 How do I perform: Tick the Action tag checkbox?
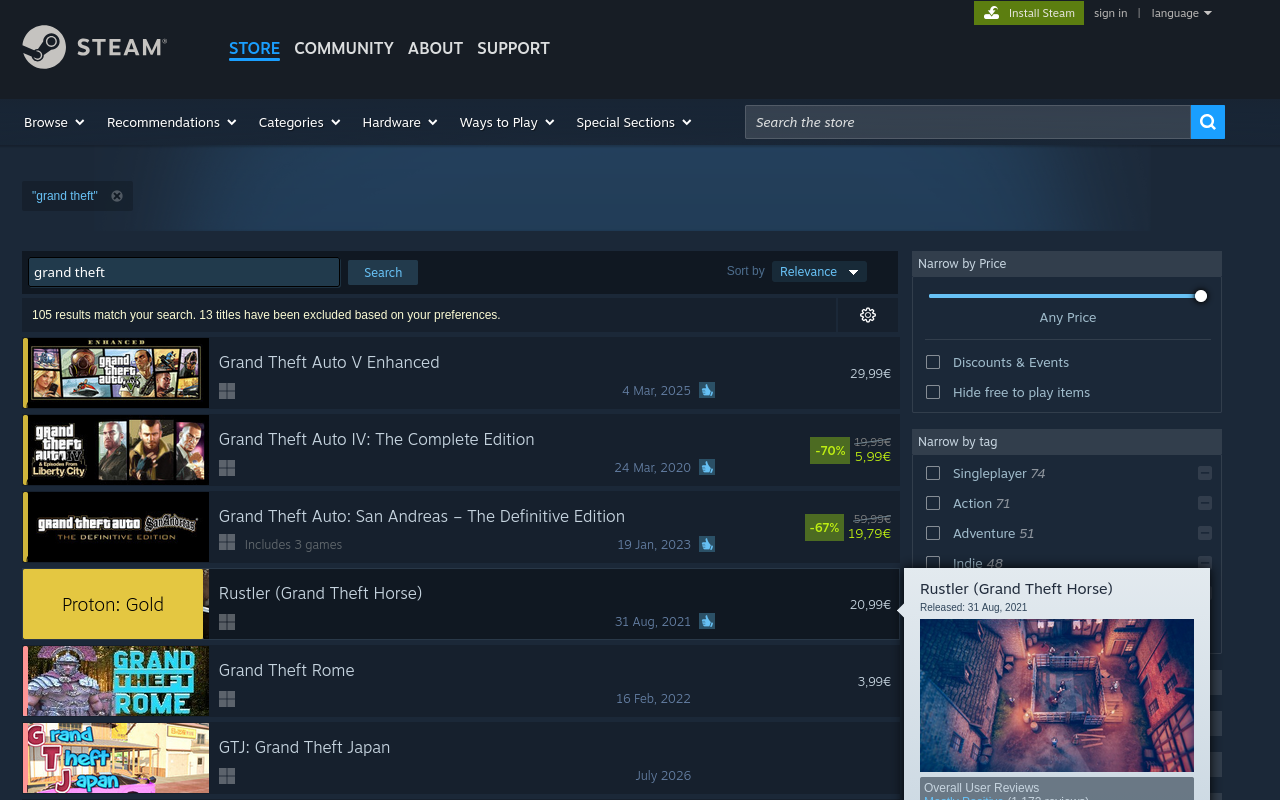pyautogui.click(x=933, y=503)
